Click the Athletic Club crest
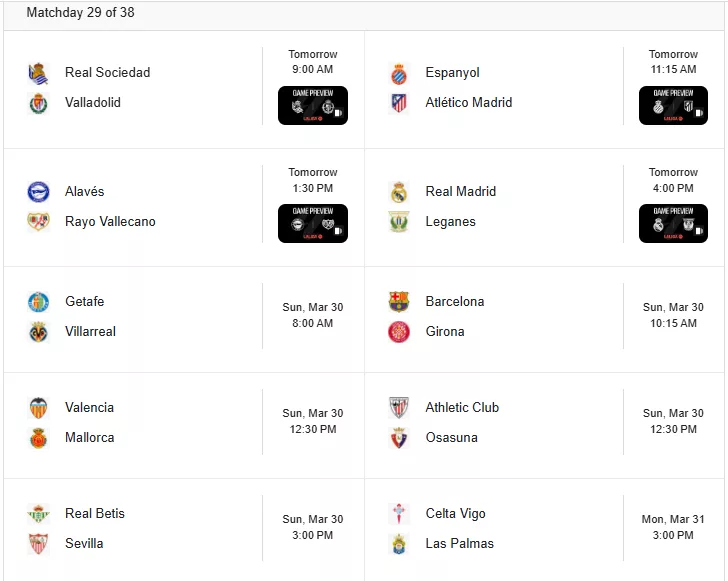Image resolution: width=728 pixels, height=581 pixels. (x=399, y=407)
